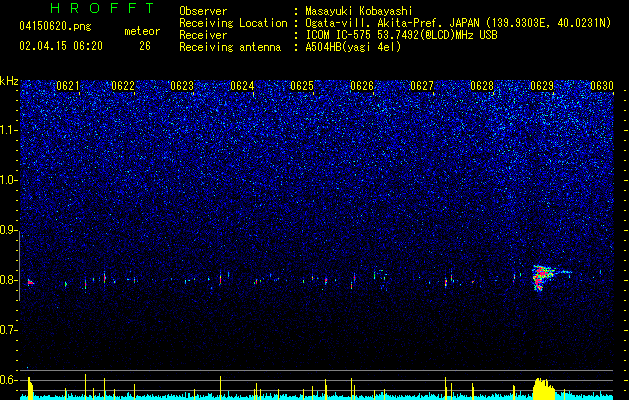The image size is (629, 400).
Task: Click the 0626 time marker
Action: (362, 86)
